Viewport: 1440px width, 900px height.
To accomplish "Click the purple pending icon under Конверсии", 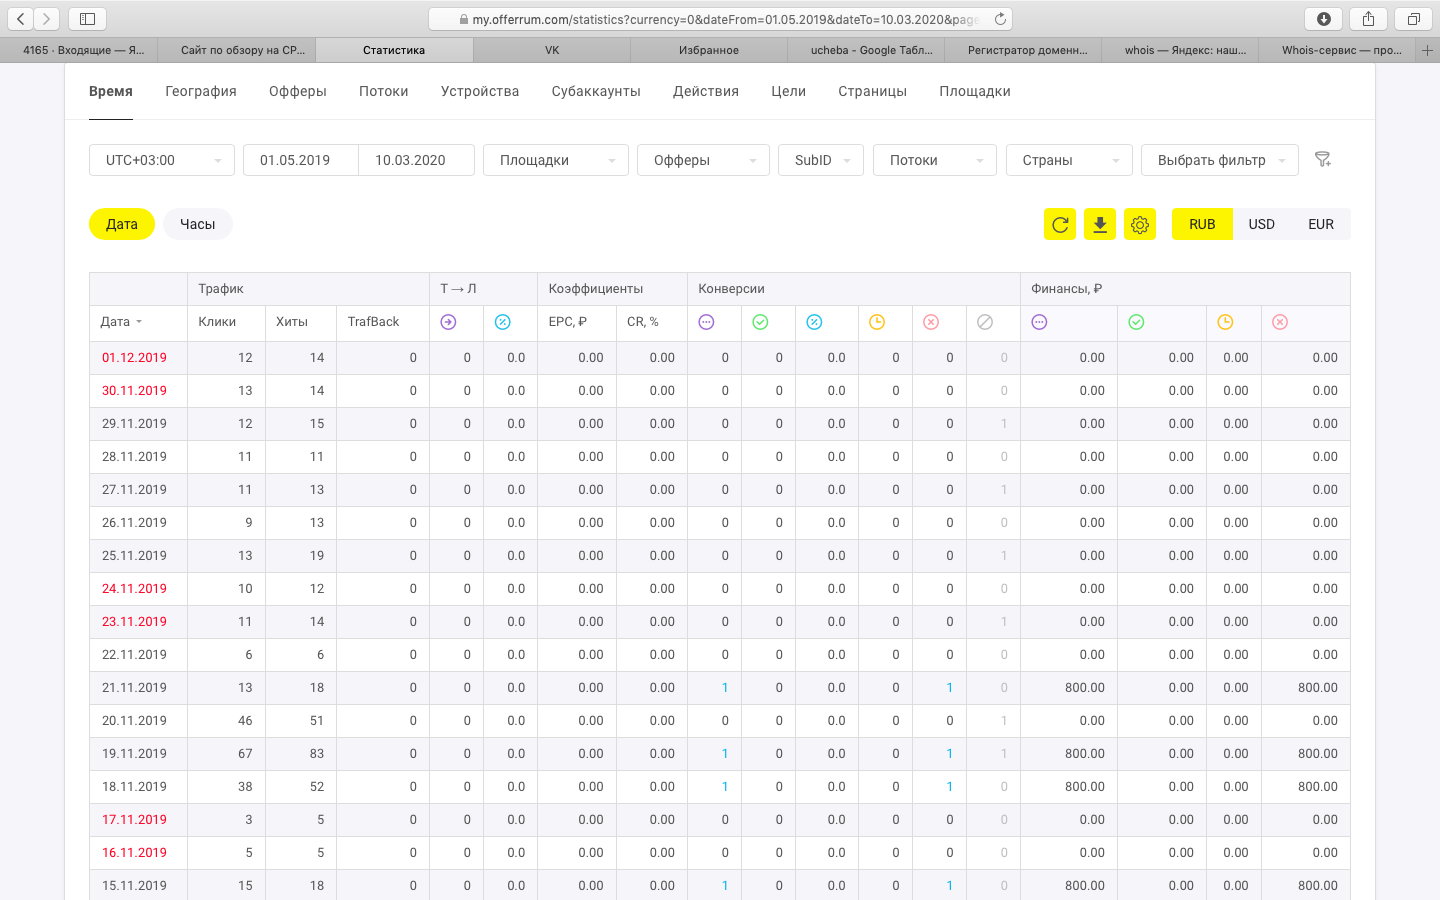I will [706, 322].
